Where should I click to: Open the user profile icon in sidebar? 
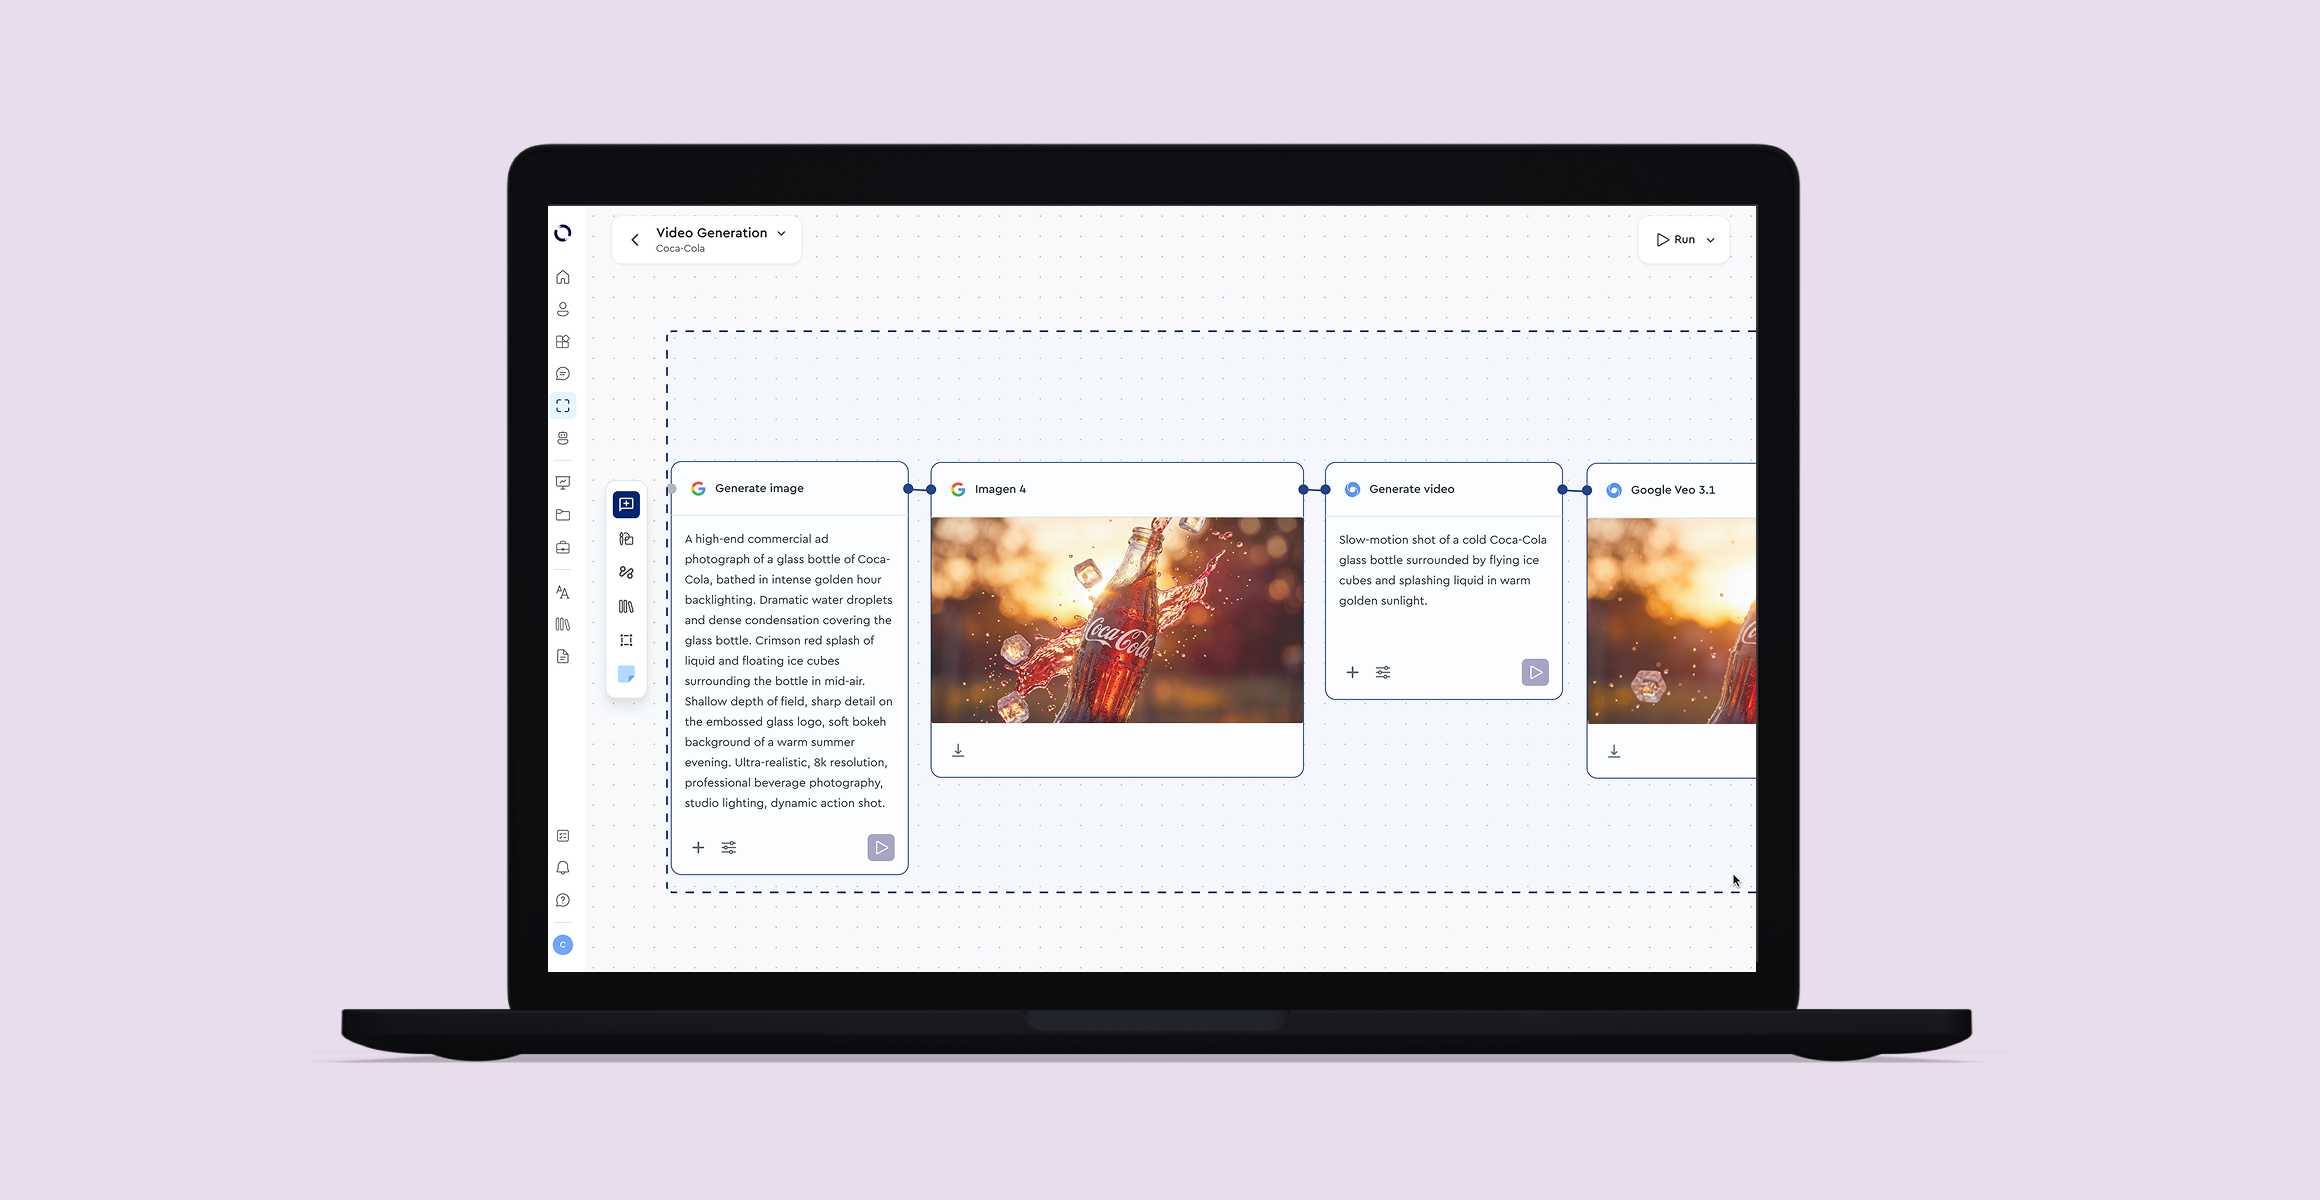click(563, 309)
